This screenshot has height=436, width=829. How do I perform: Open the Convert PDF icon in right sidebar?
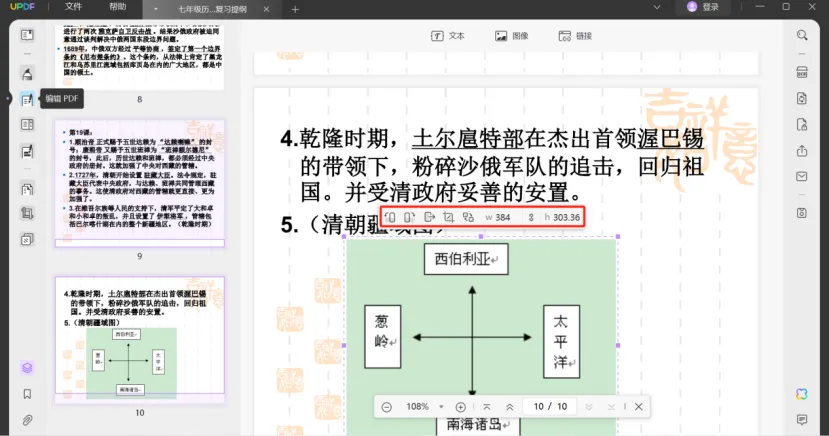click(x=802, y=98)
